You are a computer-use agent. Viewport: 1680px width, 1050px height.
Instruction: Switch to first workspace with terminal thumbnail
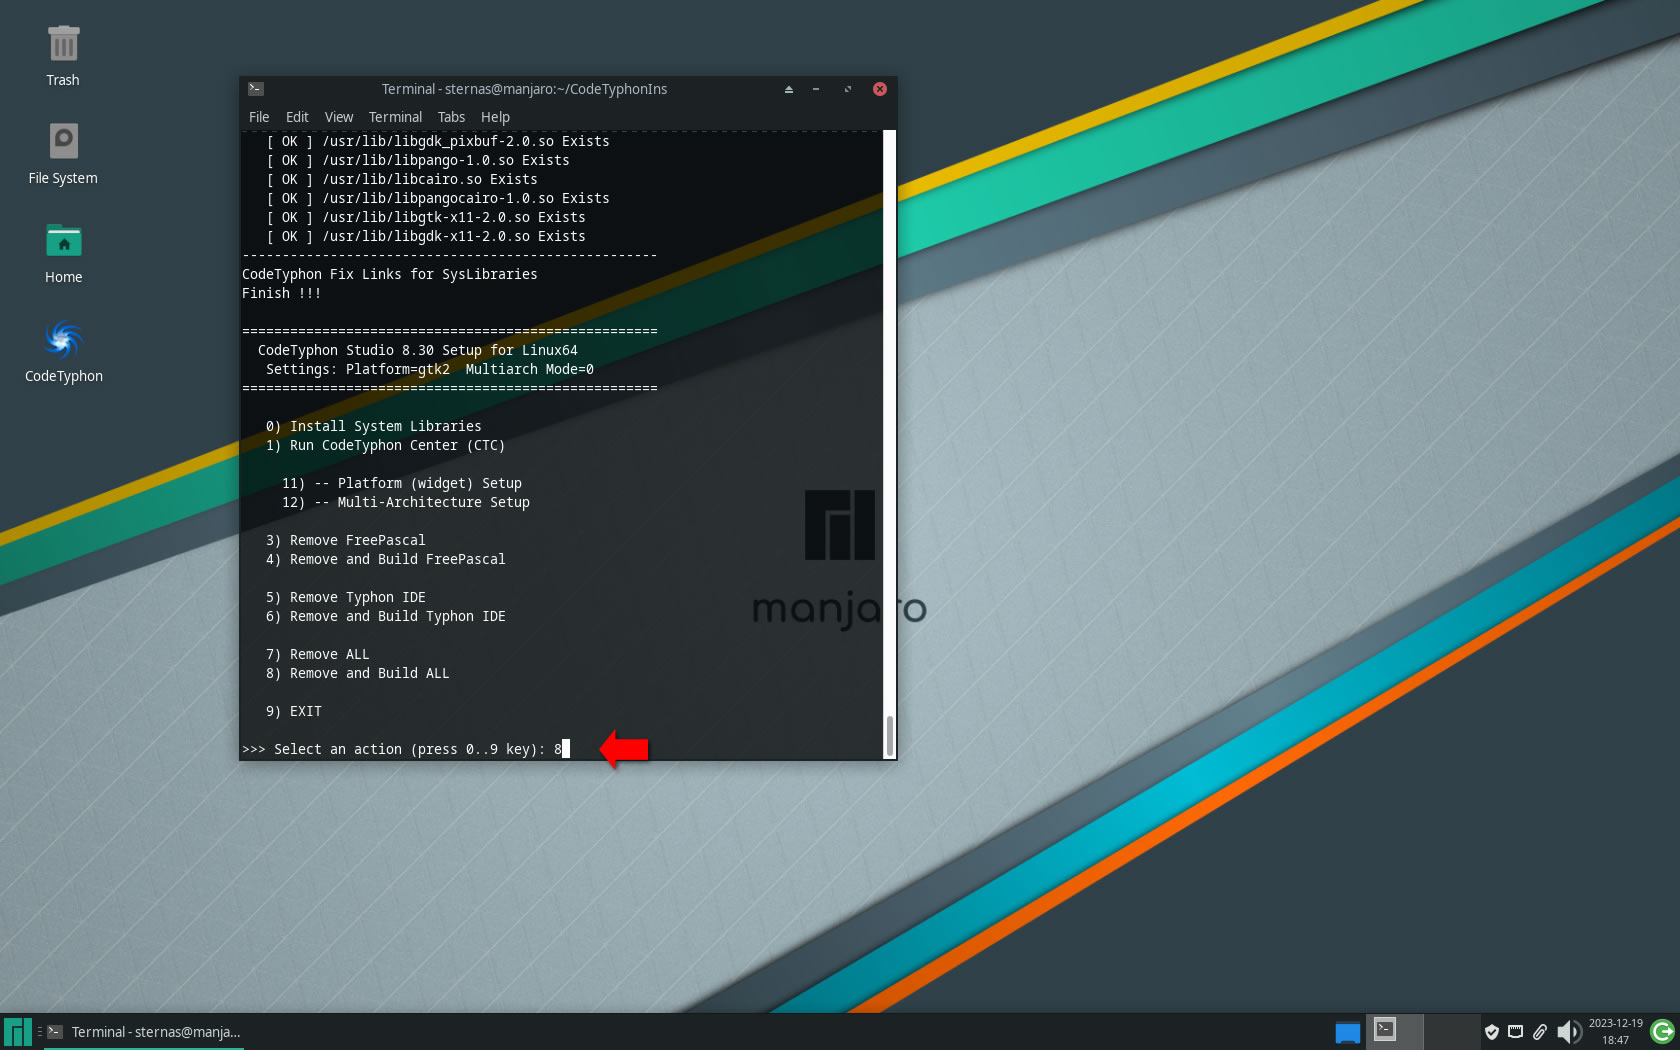[x=1394, y=1031]
